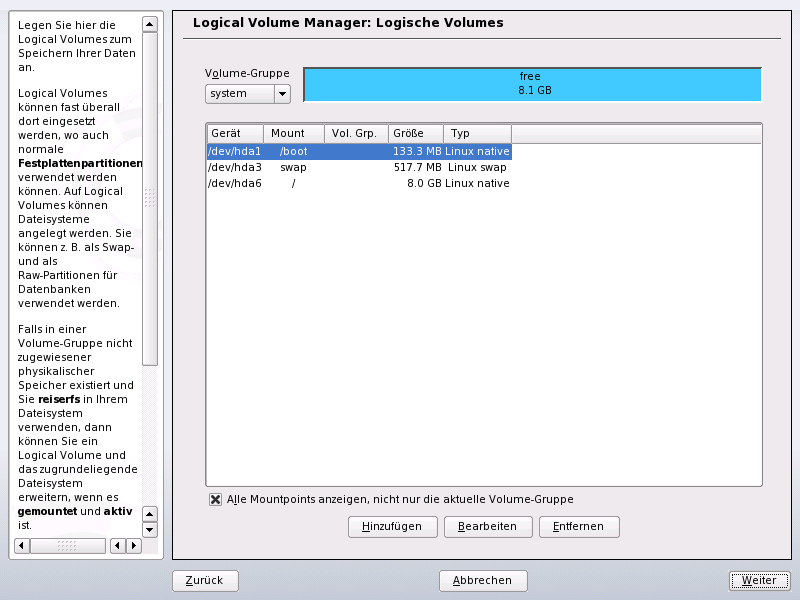
Task: Click the Weiter button
Action: (759, 580)
